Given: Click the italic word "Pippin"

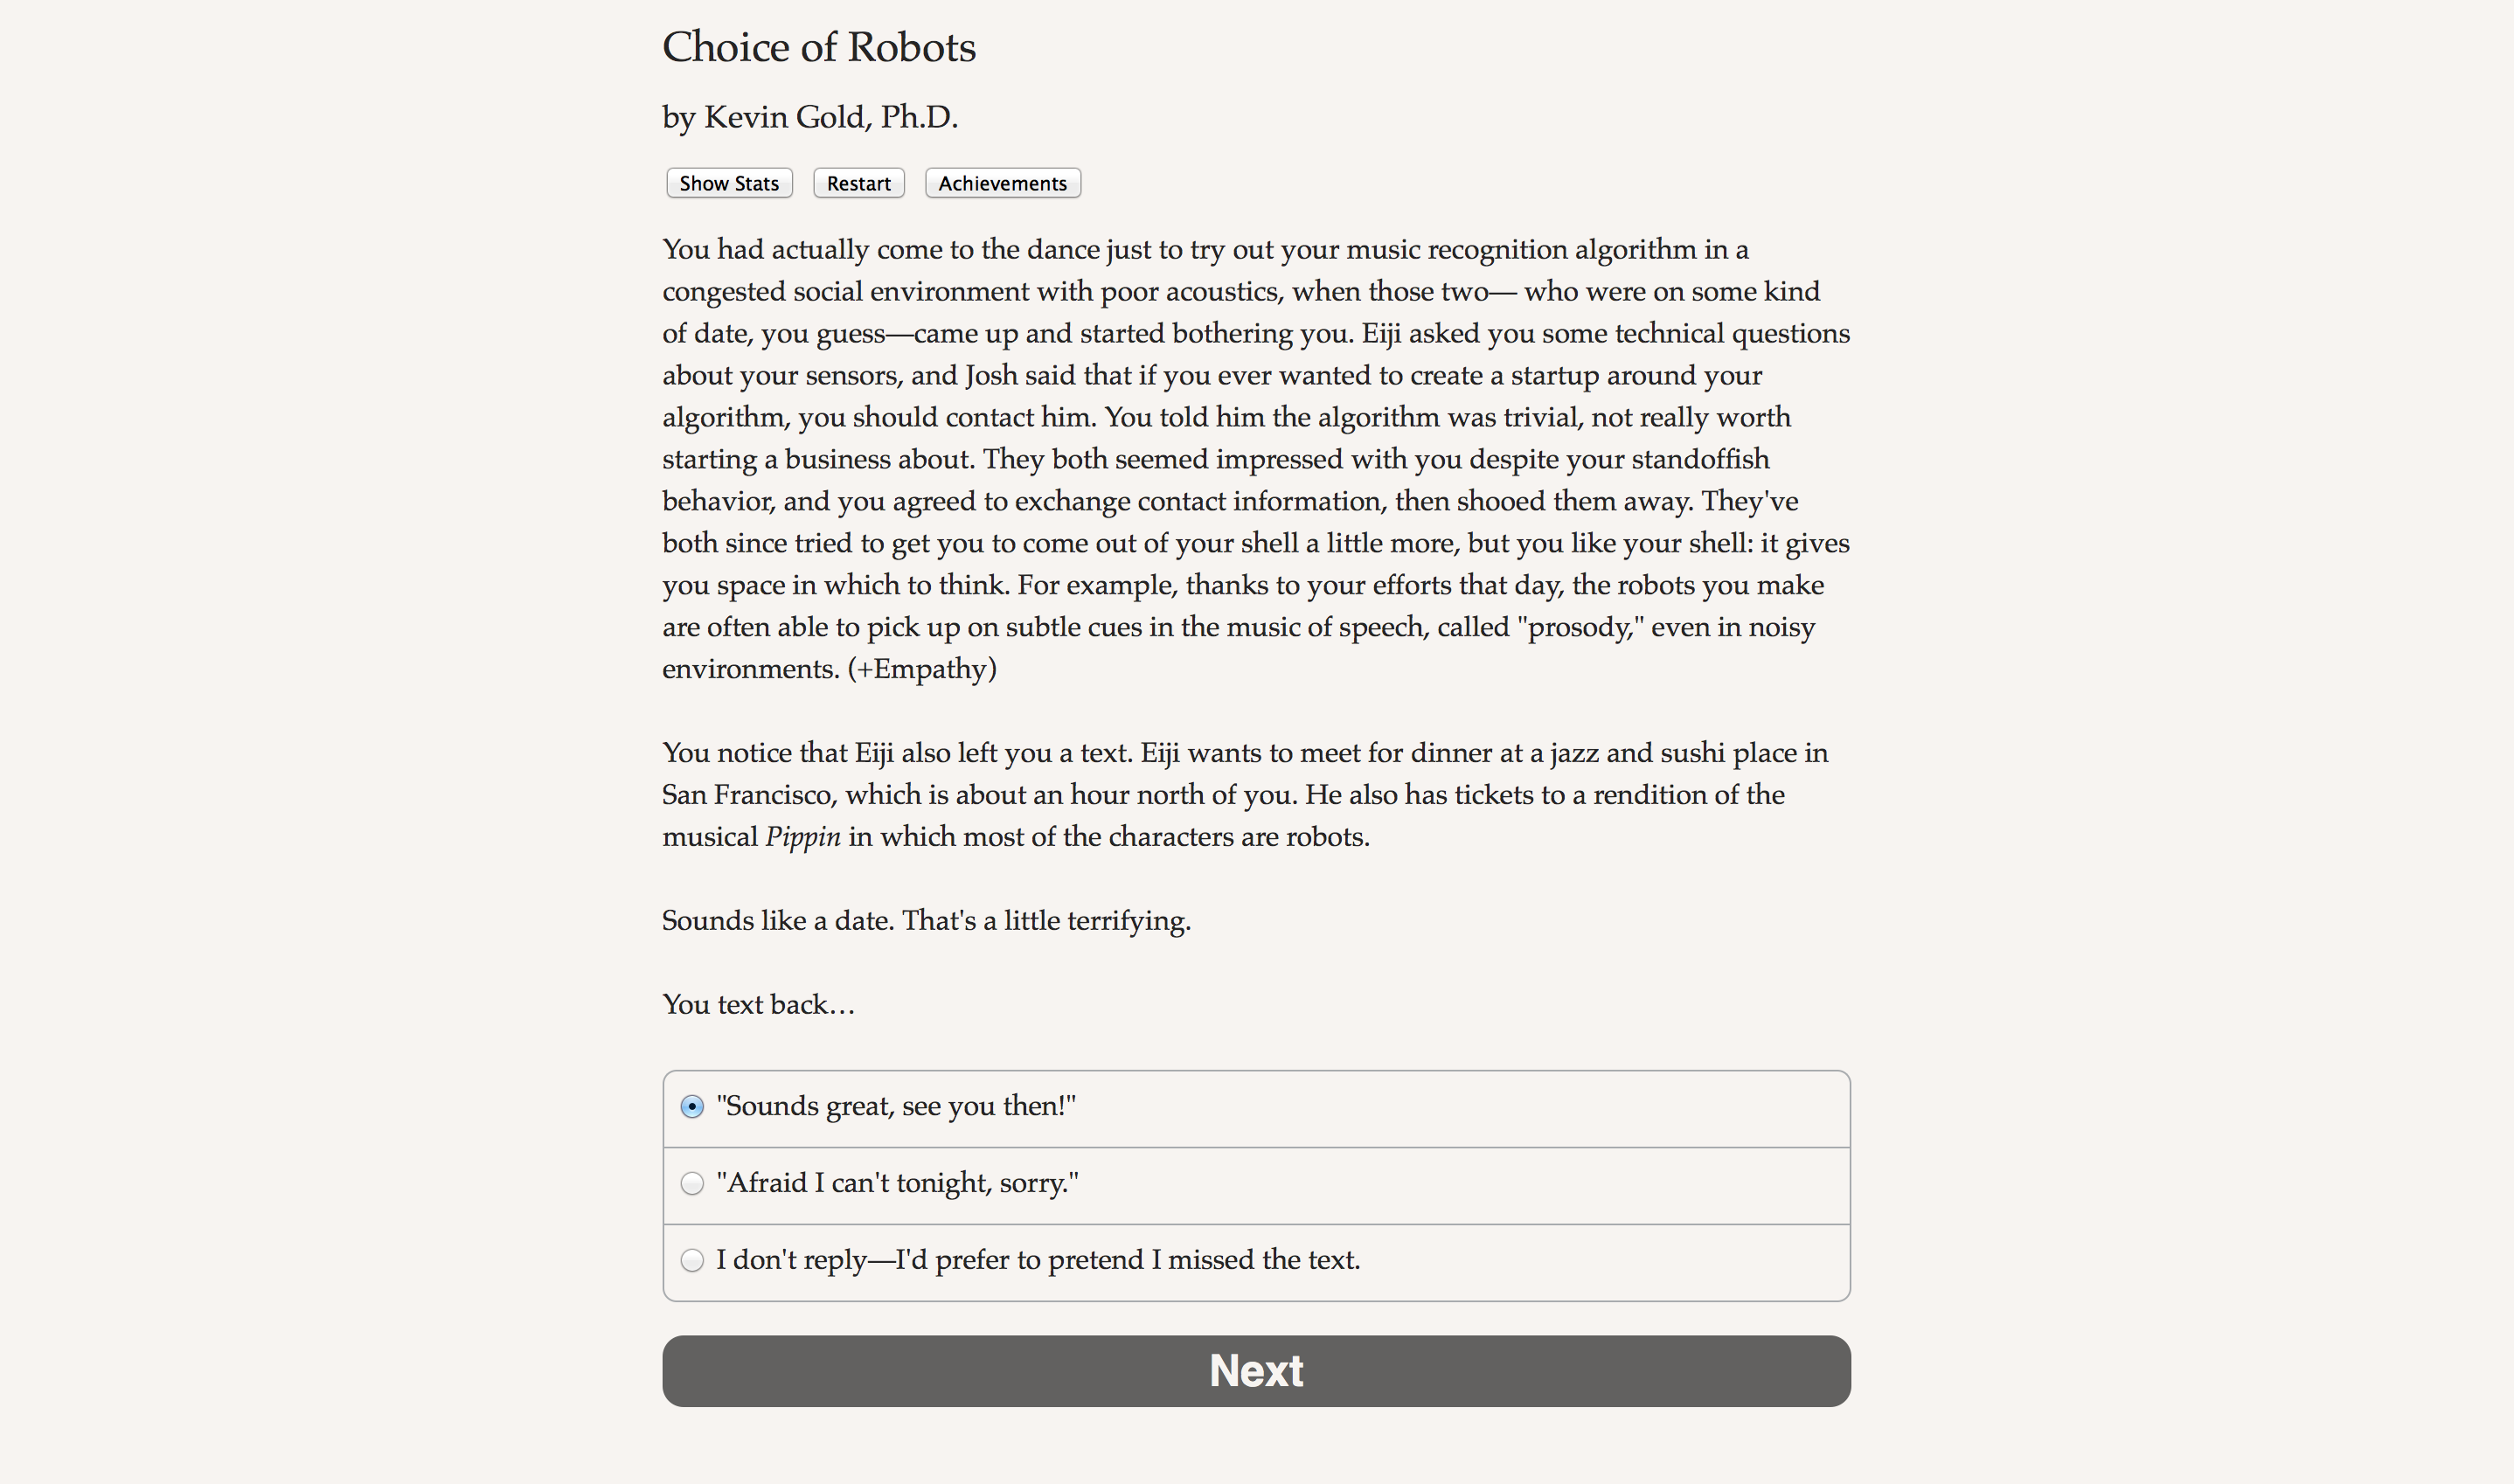Looking at the screenshot, I should pos(803,837).
